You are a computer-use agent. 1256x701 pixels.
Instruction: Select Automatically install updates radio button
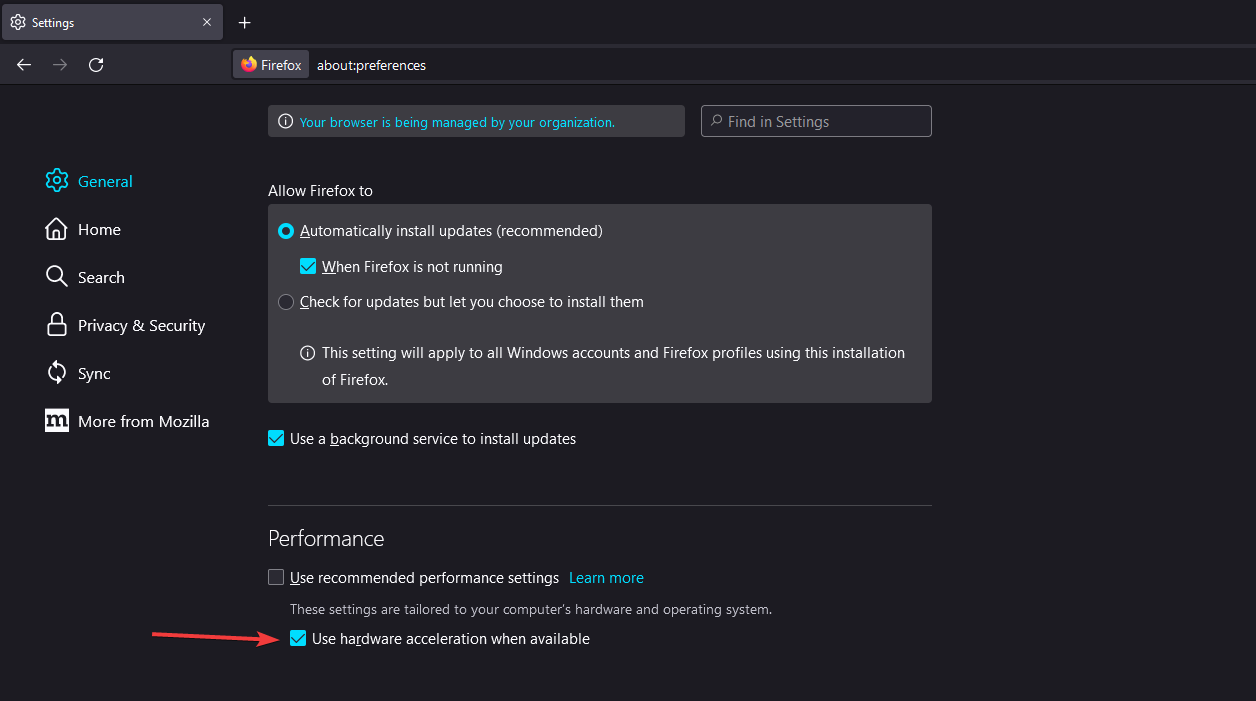[286, 231]
